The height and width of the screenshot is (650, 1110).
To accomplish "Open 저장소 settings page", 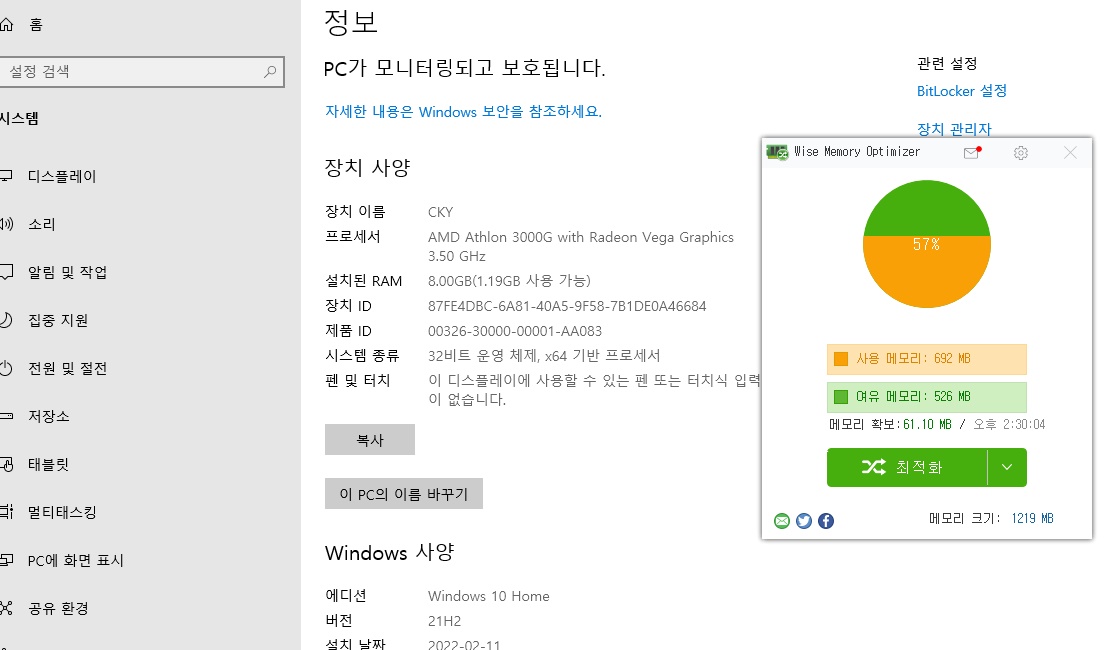I will (49, 416).
